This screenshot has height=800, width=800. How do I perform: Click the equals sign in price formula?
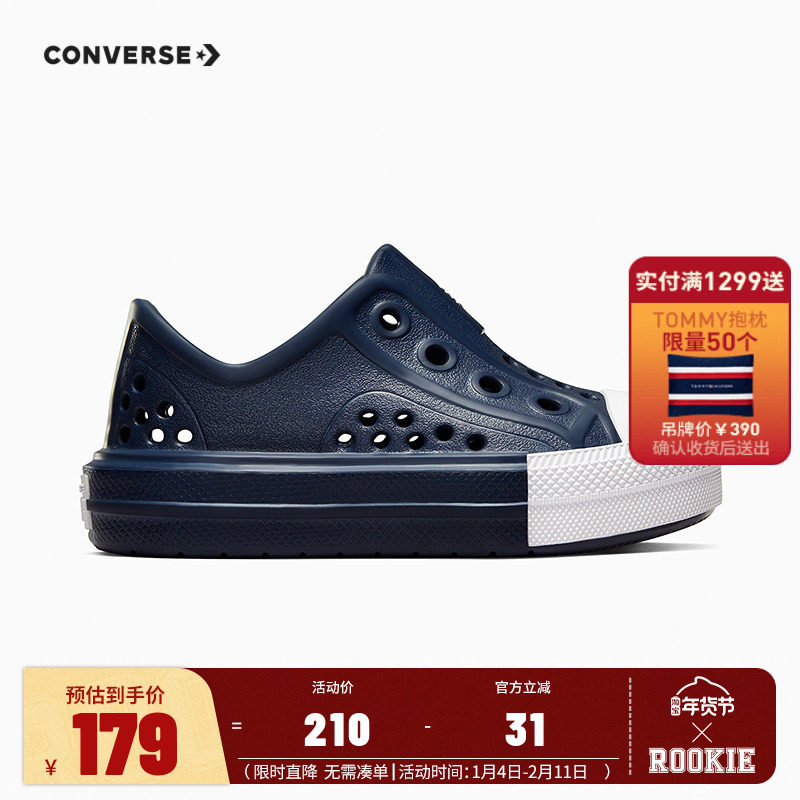coord(236,725)
